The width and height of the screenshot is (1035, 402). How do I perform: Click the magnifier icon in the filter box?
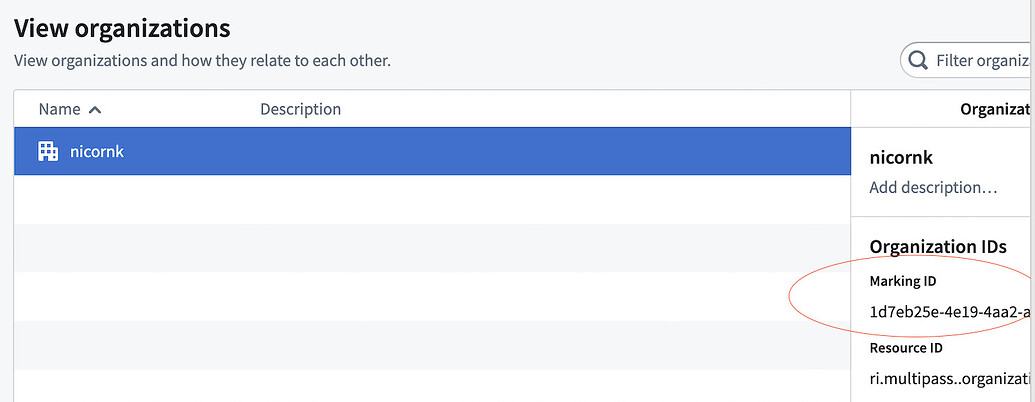918,61
